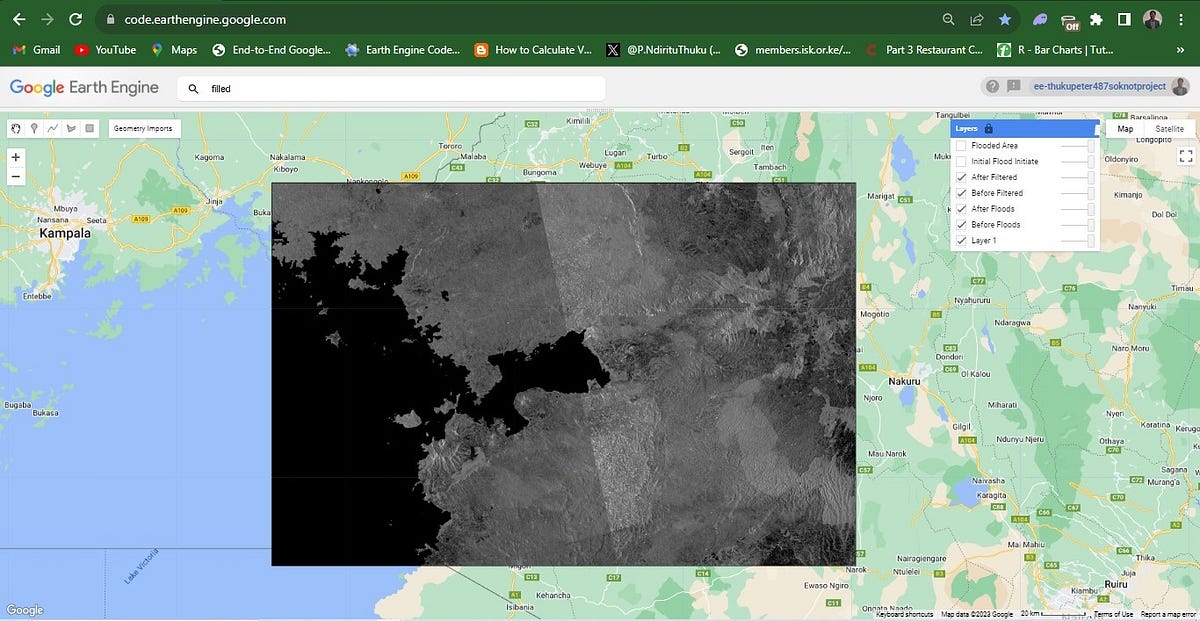Image resolution: width=1200 pixels, height=621 pixels.
Task: Open Chrome's three-dot menu
Action: (x=1182, y=19)
